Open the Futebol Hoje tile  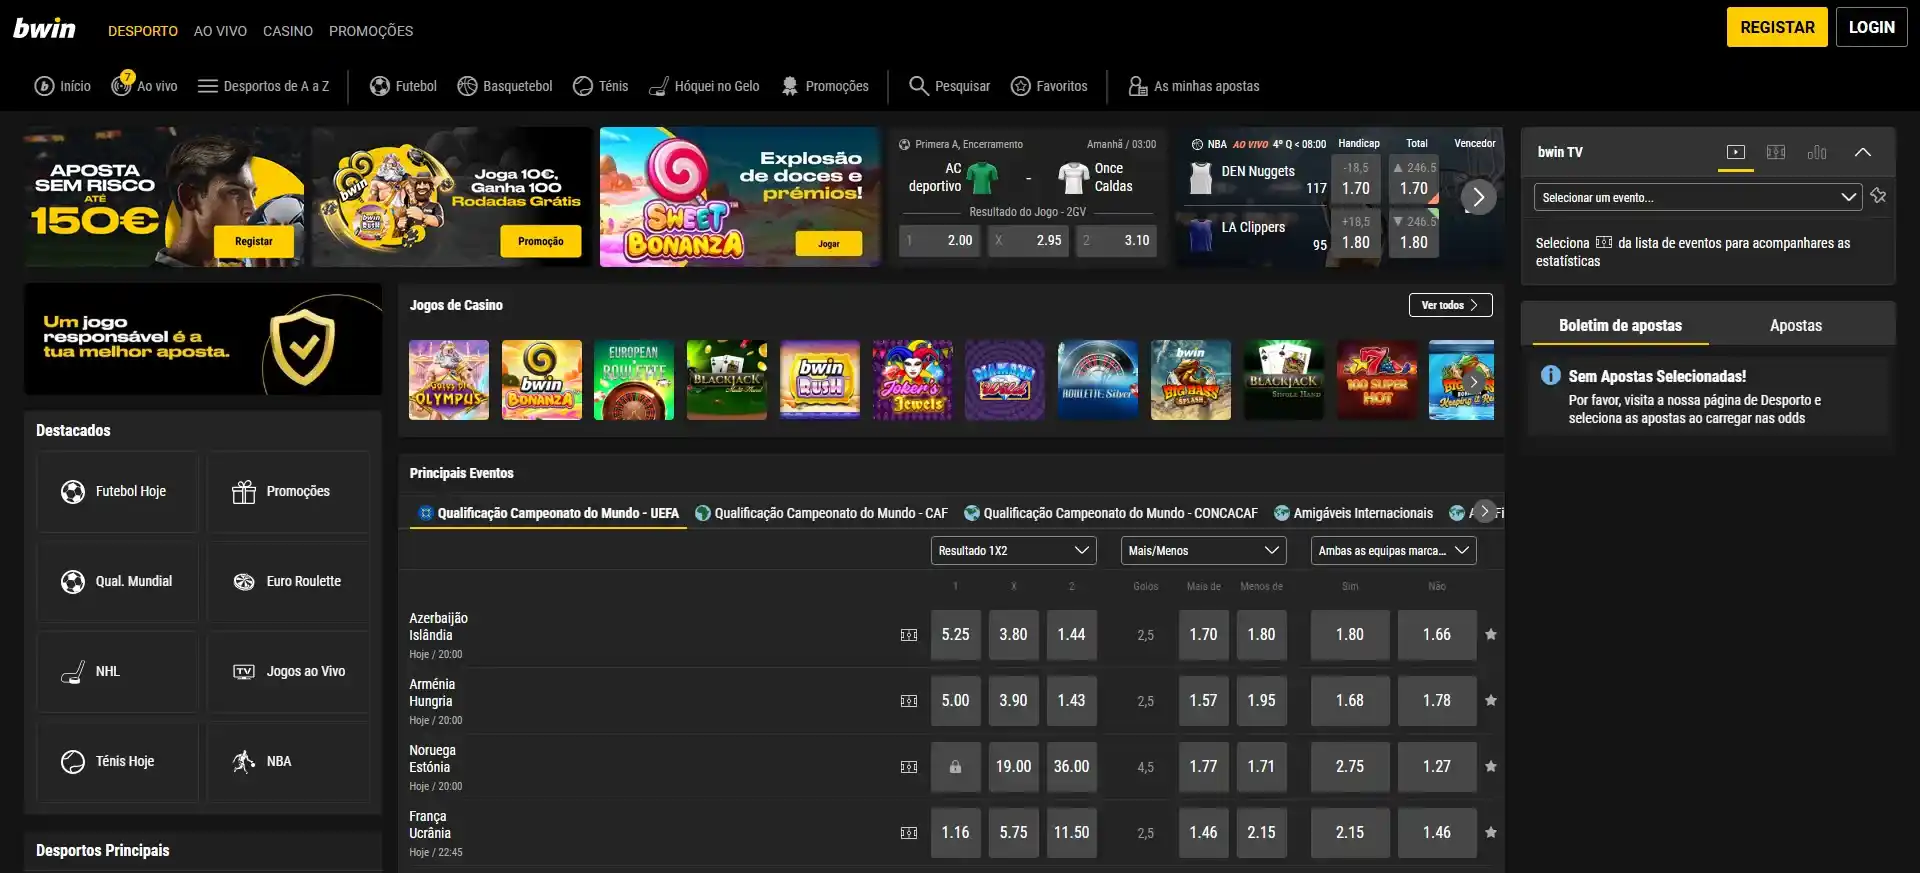(x=117, y=491)
